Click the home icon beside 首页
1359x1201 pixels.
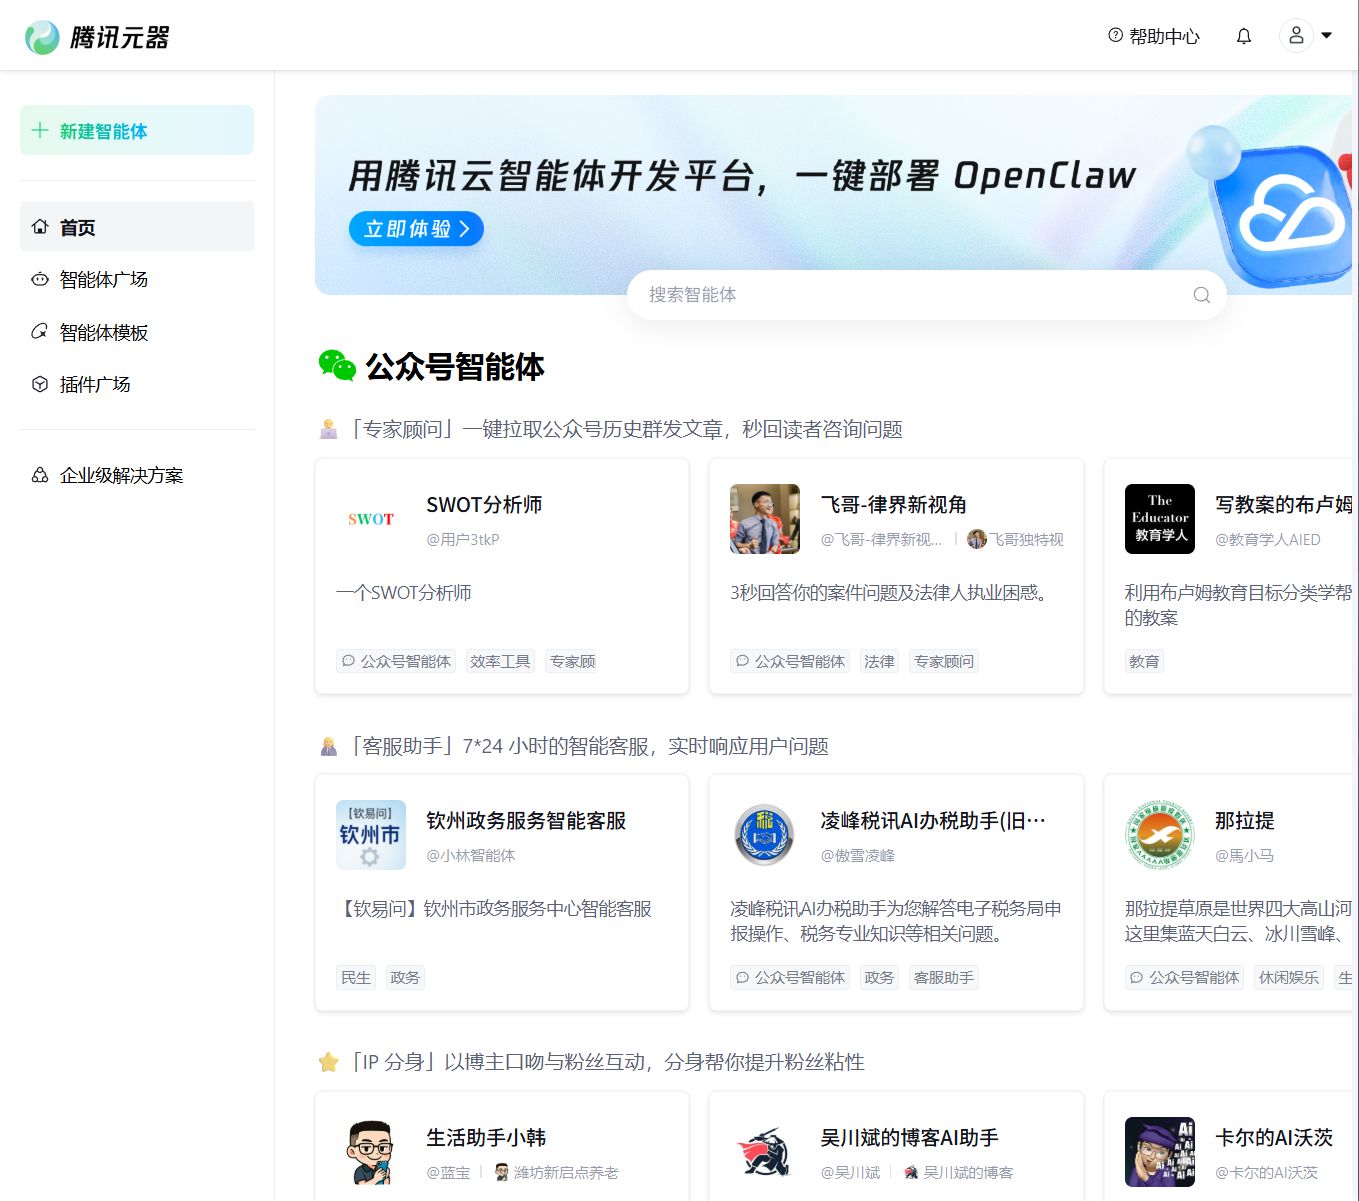pyautogui.click(x=40, y=227)
